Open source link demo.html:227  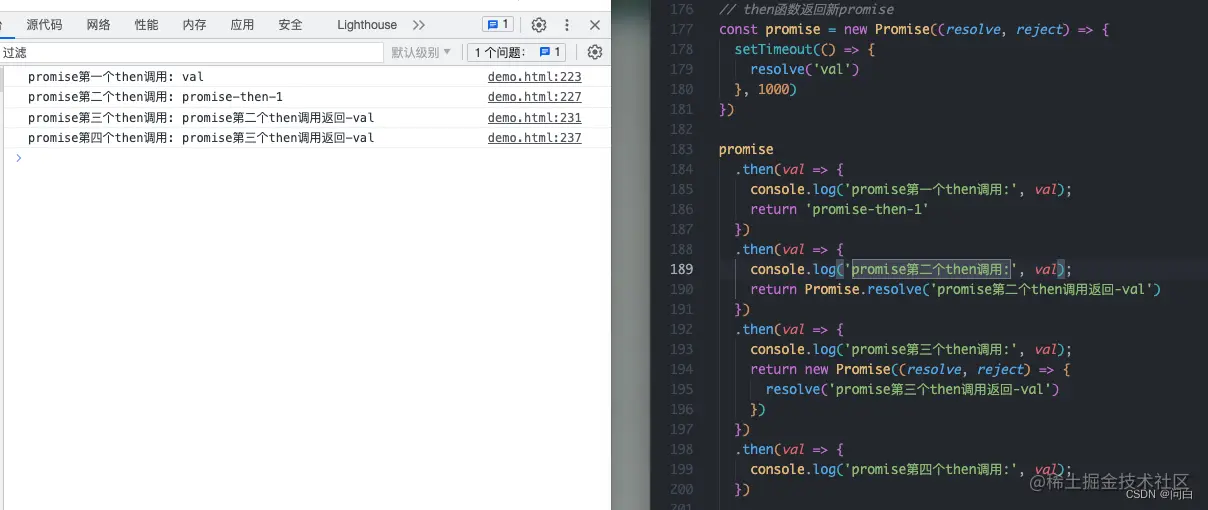535,97
